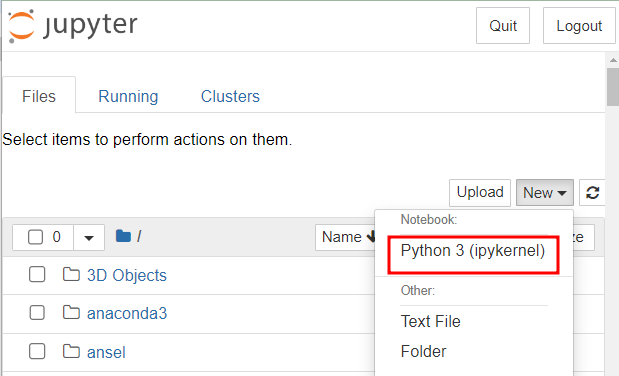Screen dimensions: 619x376
Task: Check the anaconda3 row checkbox
Action: point(37,313)
